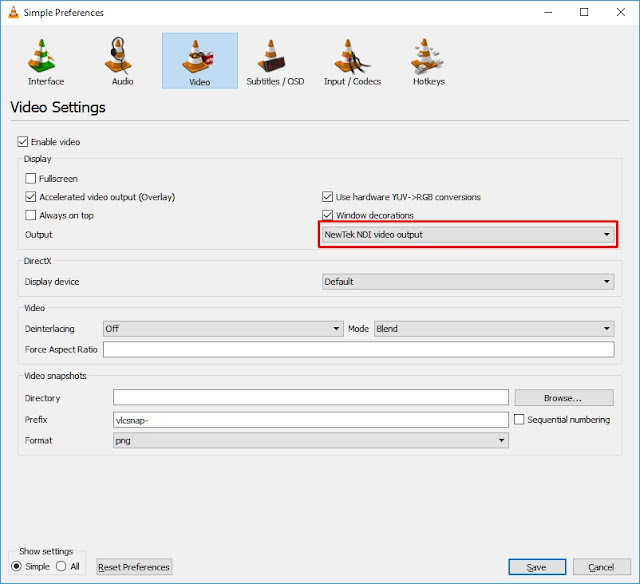The height and width of the screenshot is (584, 640).
Task: Open Input / Codecs preferences
Action: point(352,61)
